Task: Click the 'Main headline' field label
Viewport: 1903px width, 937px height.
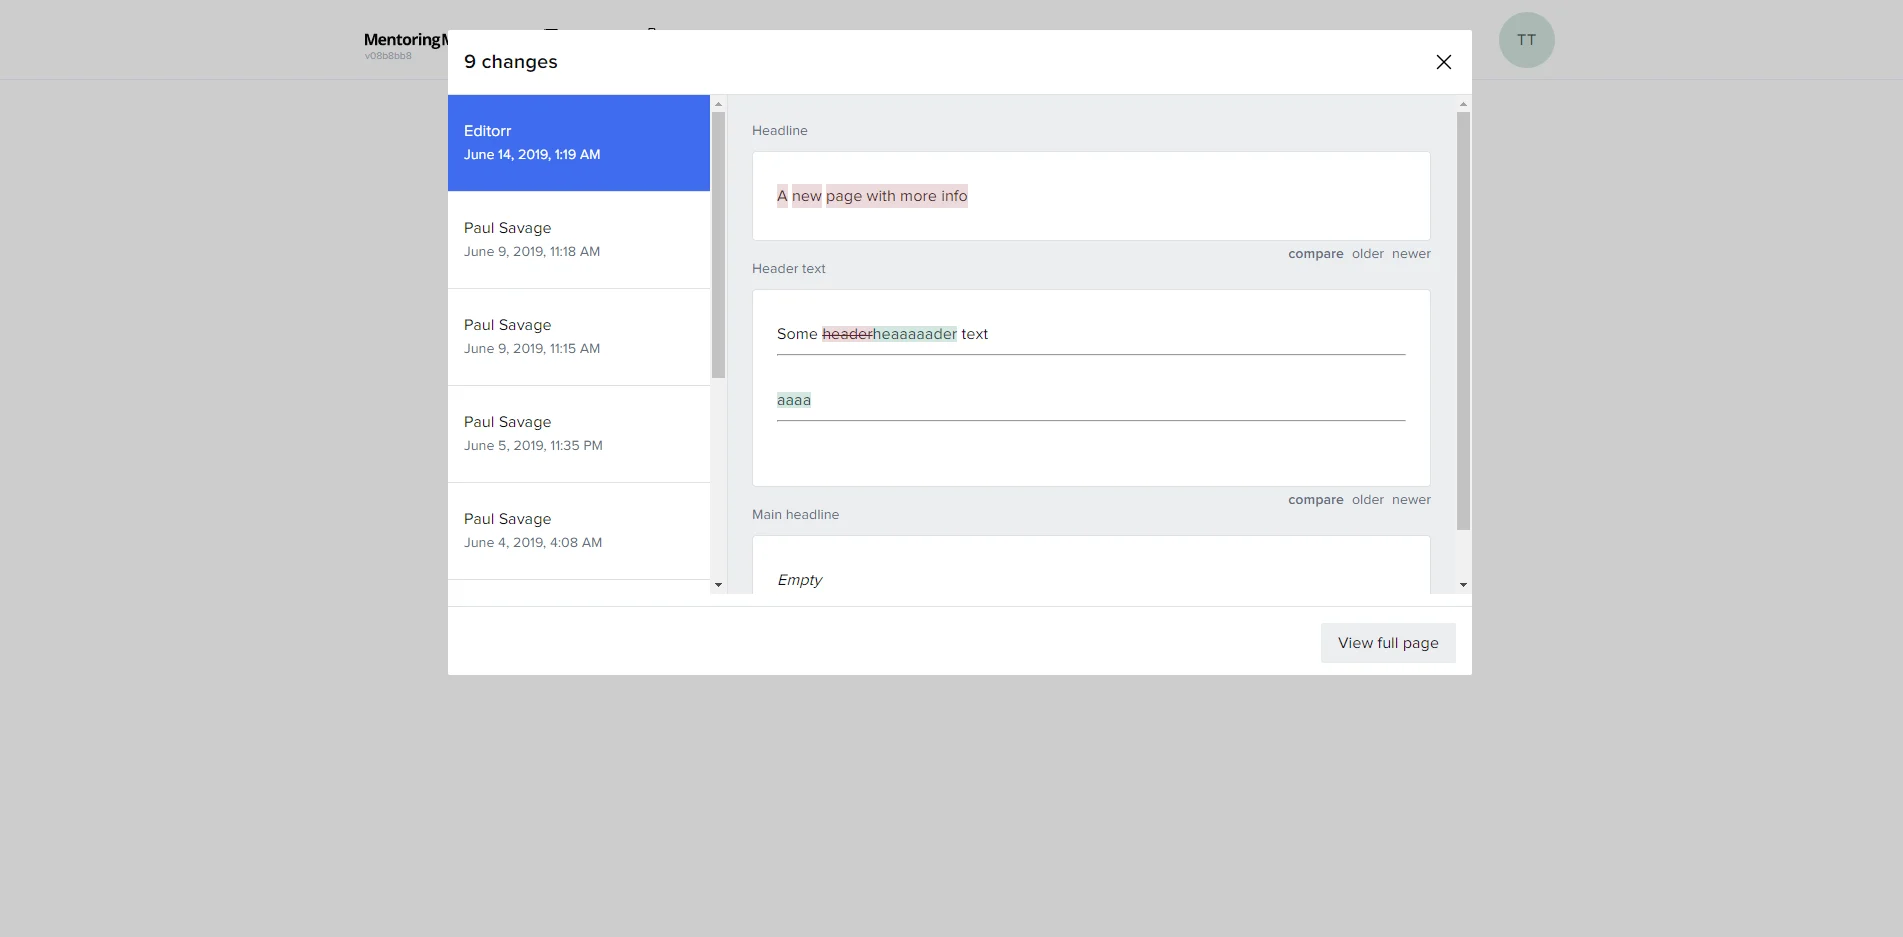Action: tap(796, 515)
